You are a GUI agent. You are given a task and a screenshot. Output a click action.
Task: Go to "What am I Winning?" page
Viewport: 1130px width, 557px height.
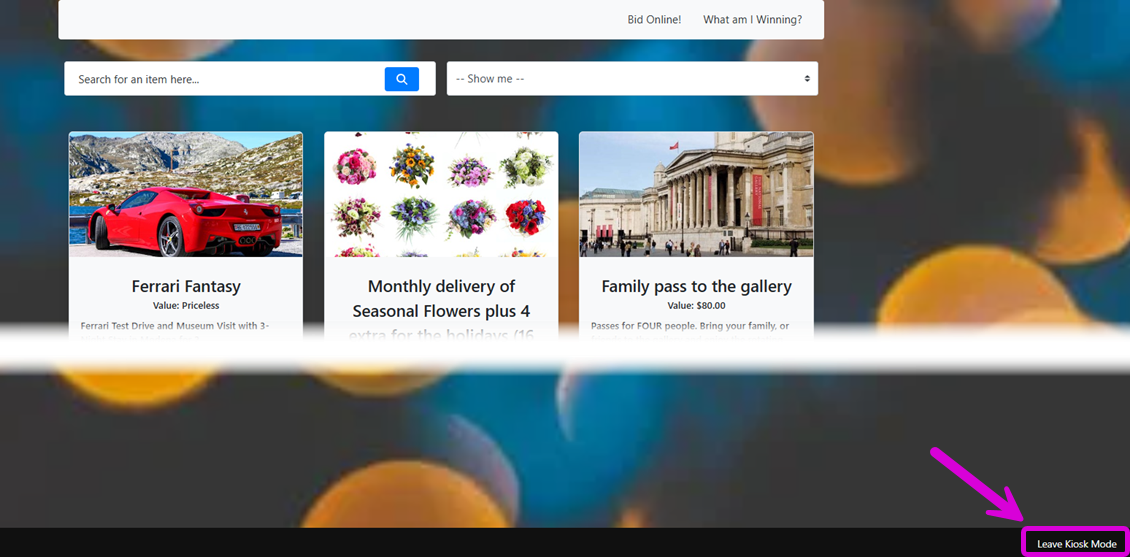click(x=752, y=19)
